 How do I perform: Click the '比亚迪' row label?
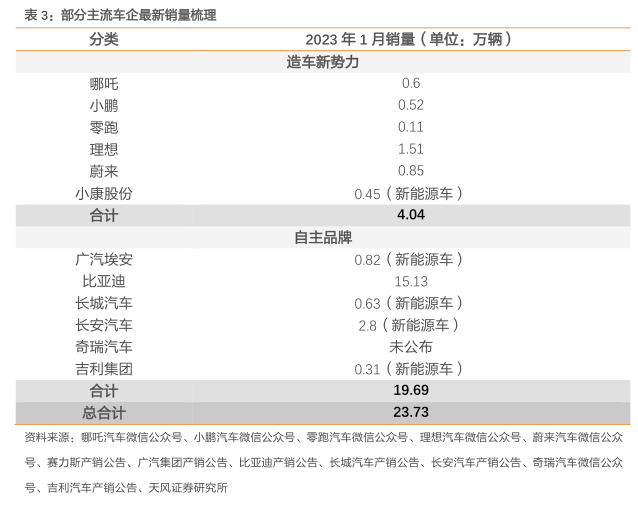104,281
